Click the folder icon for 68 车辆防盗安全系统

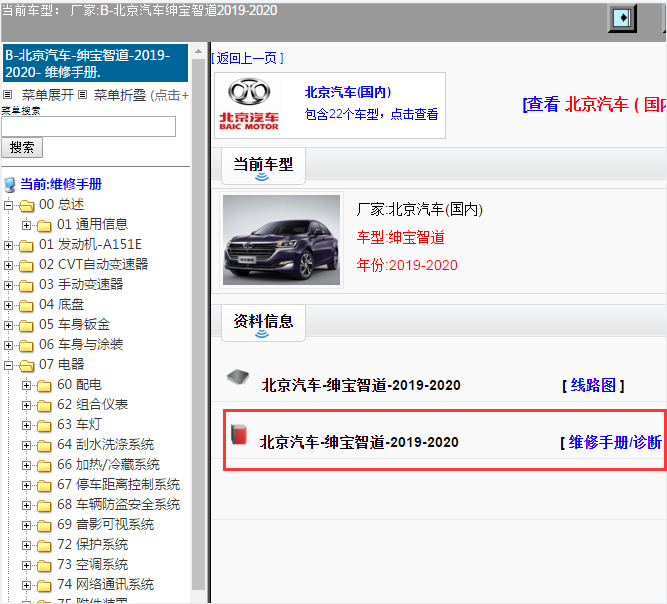click(44, 506)
